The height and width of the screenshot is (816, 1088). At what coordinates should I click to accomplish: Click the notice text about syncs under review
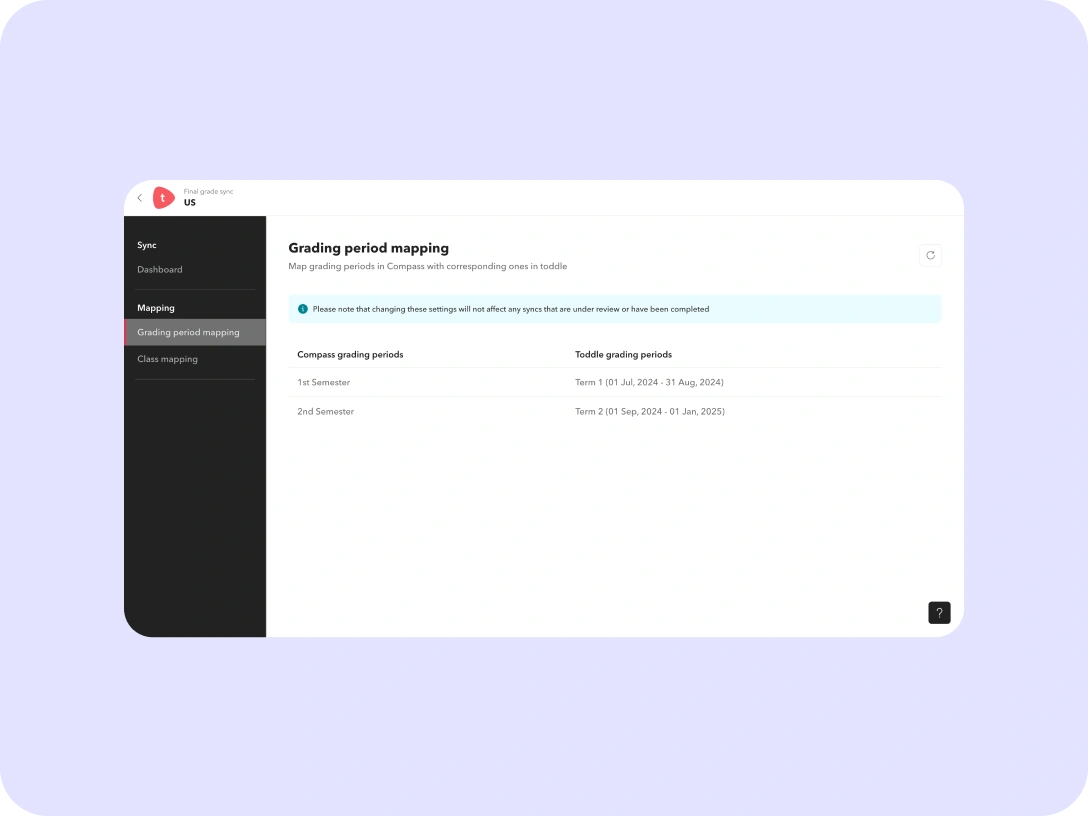coord(510,309)
